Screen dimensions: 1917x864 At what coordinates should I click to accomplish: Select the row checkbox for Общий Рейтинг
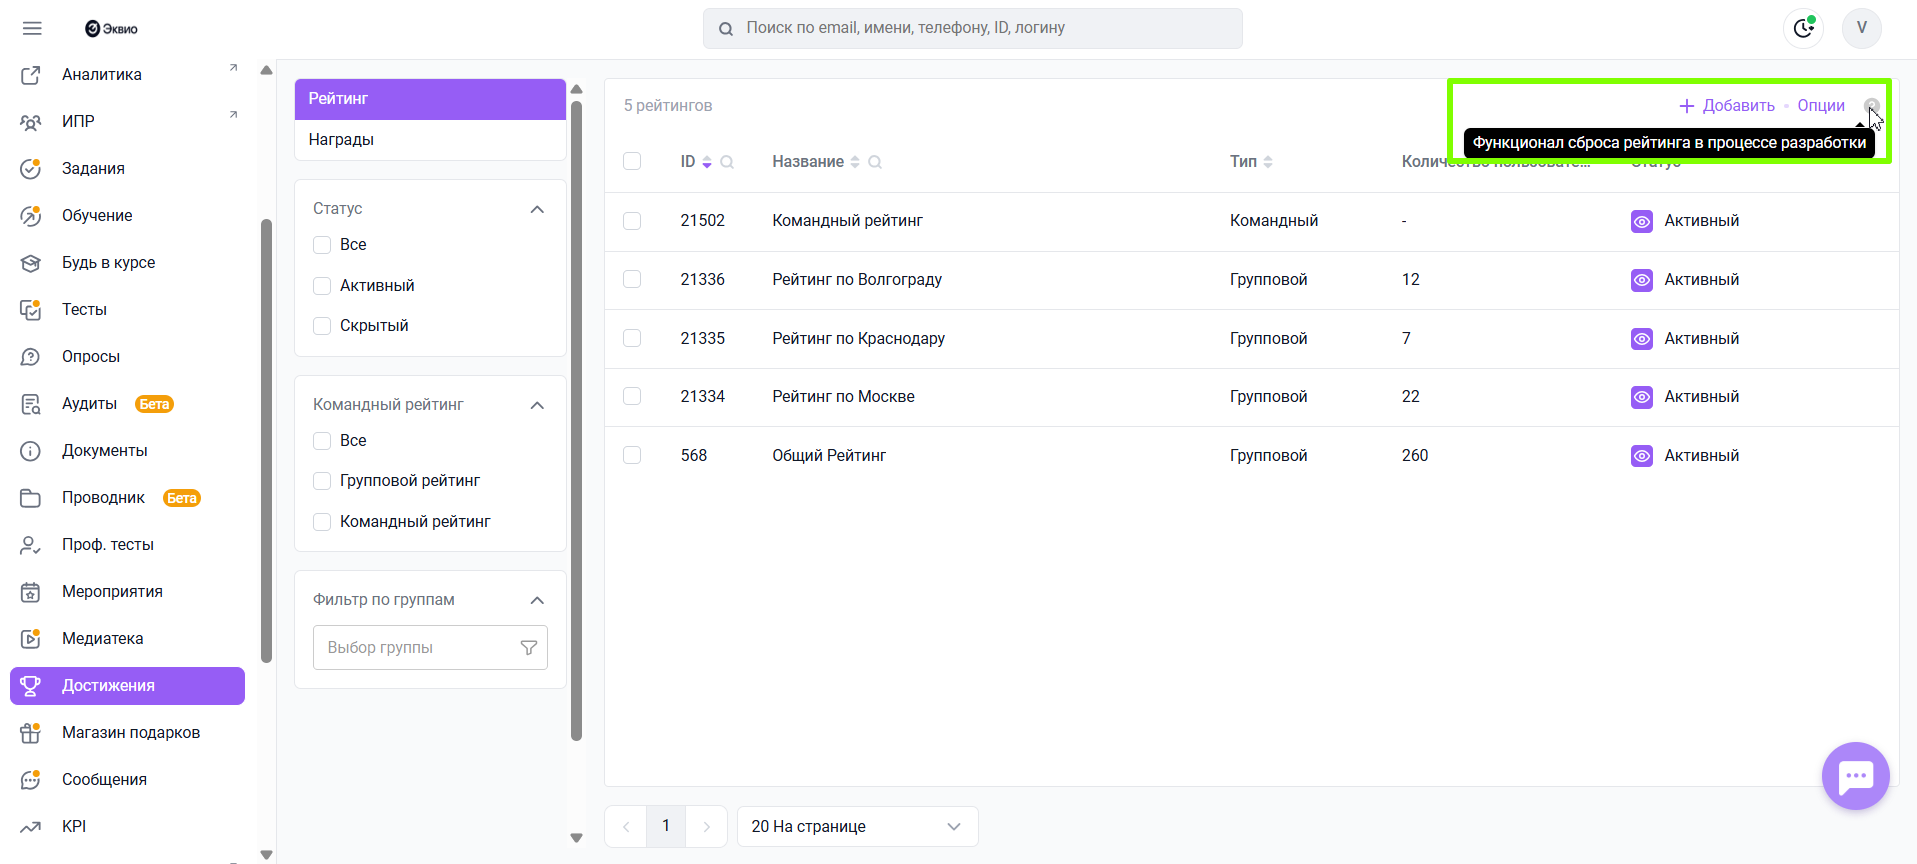click(x=632, y=455)
